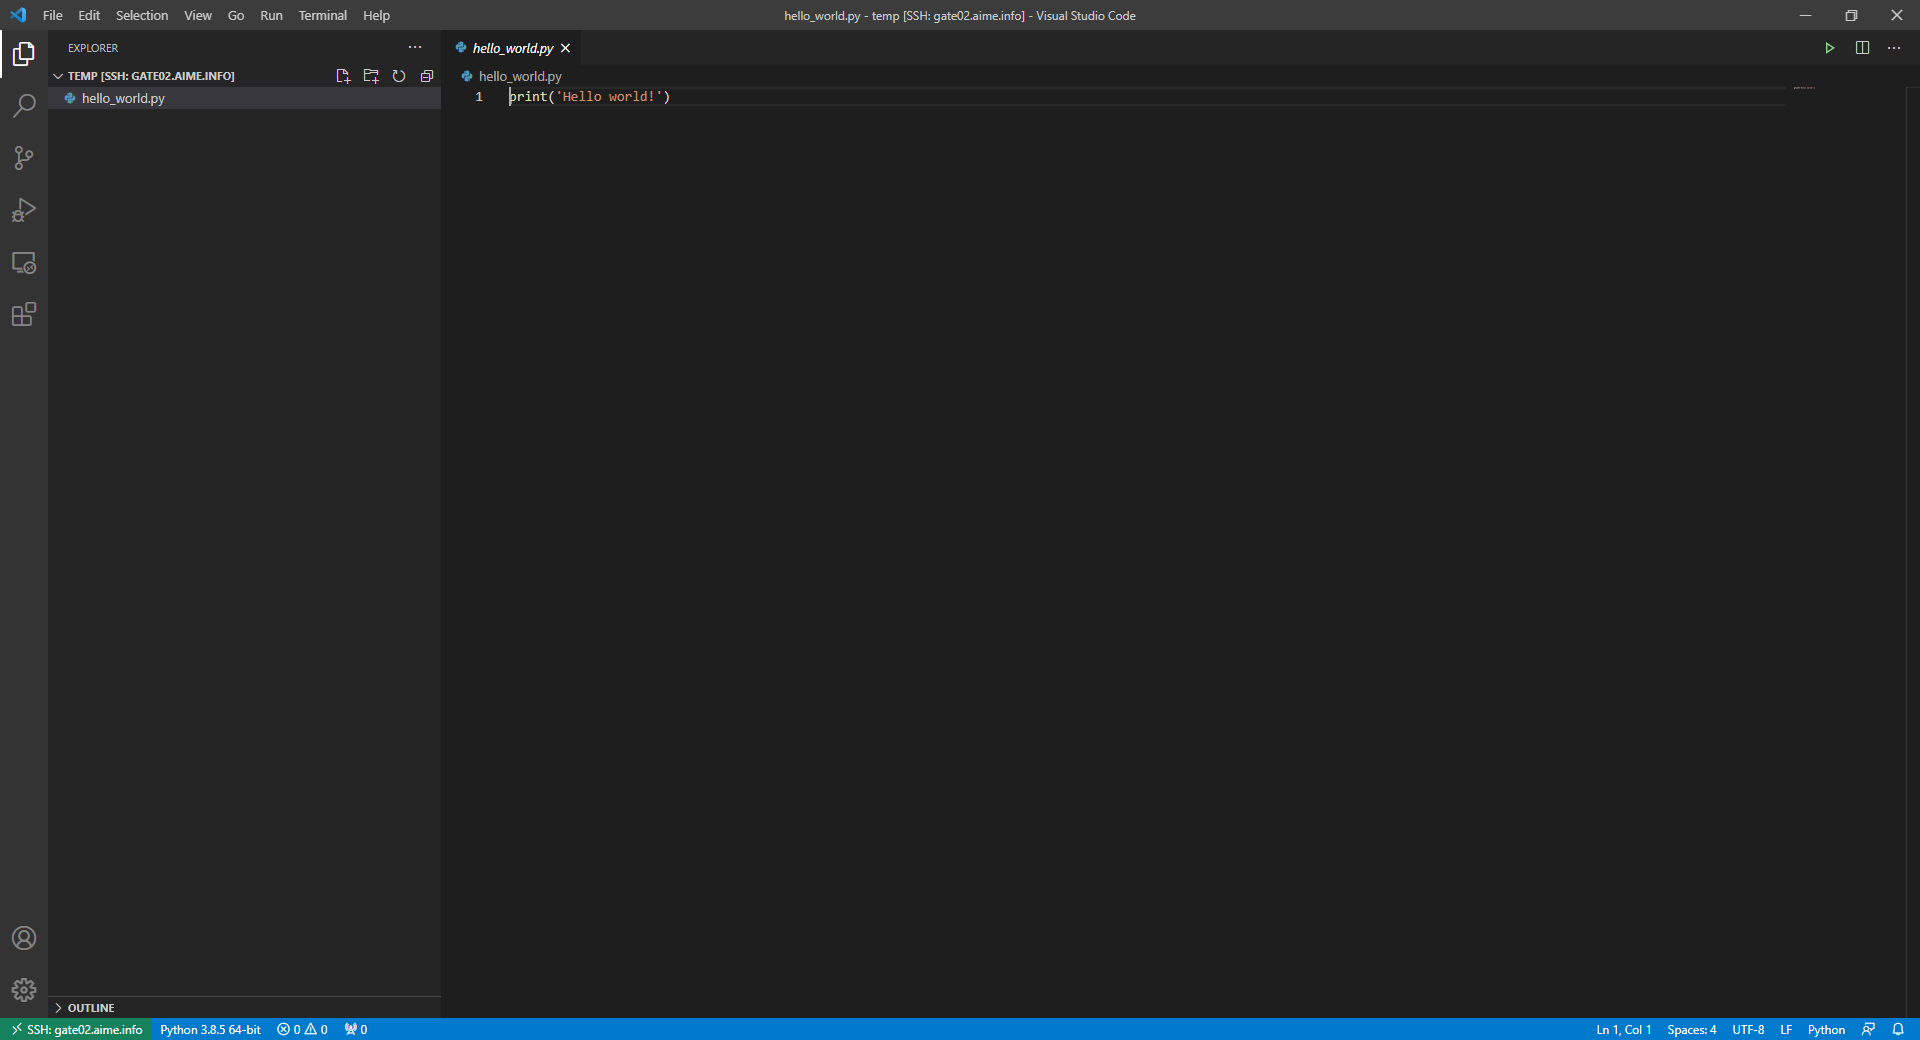Click the forwarded ports indicator showing 0
Screen dimensions: 1920x1040
click(356, 1029)
